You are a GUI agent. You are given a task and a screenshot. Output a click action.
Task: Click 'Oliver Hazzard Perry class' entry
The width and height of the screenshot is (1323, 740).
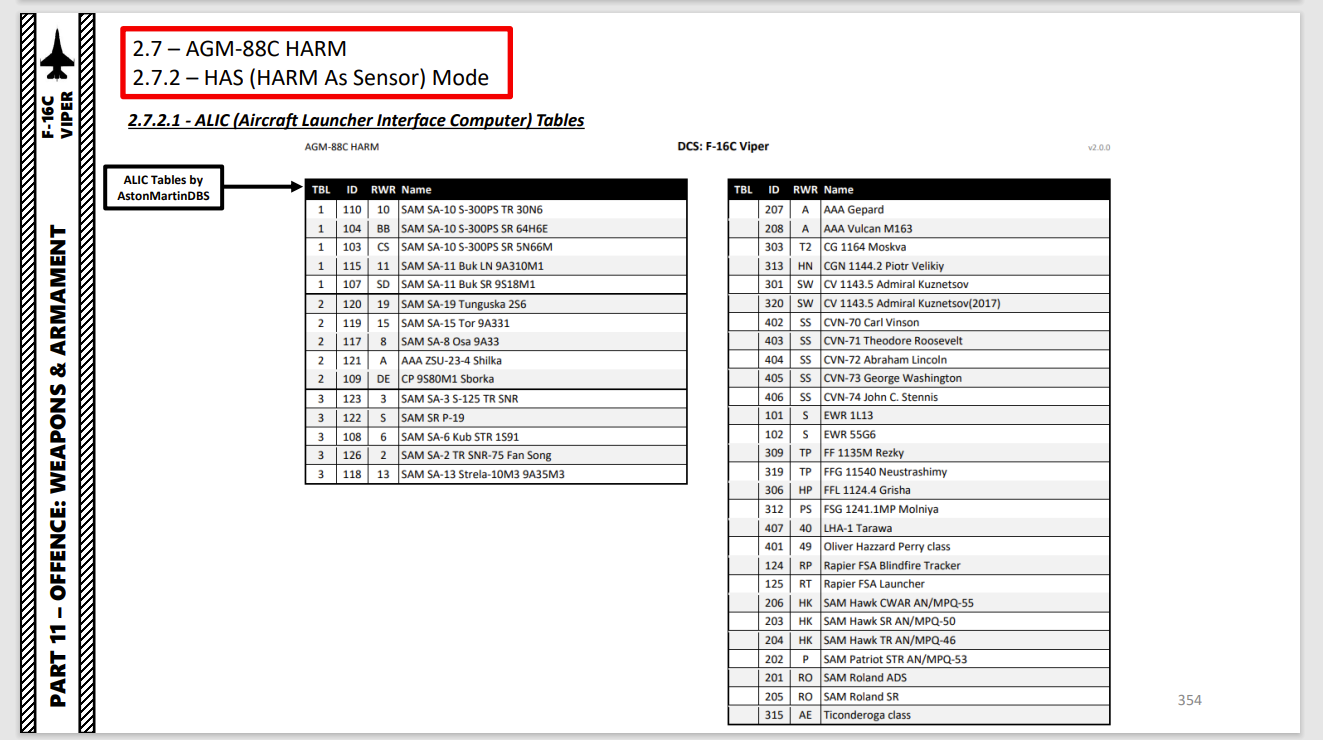(x=919, y=547)
